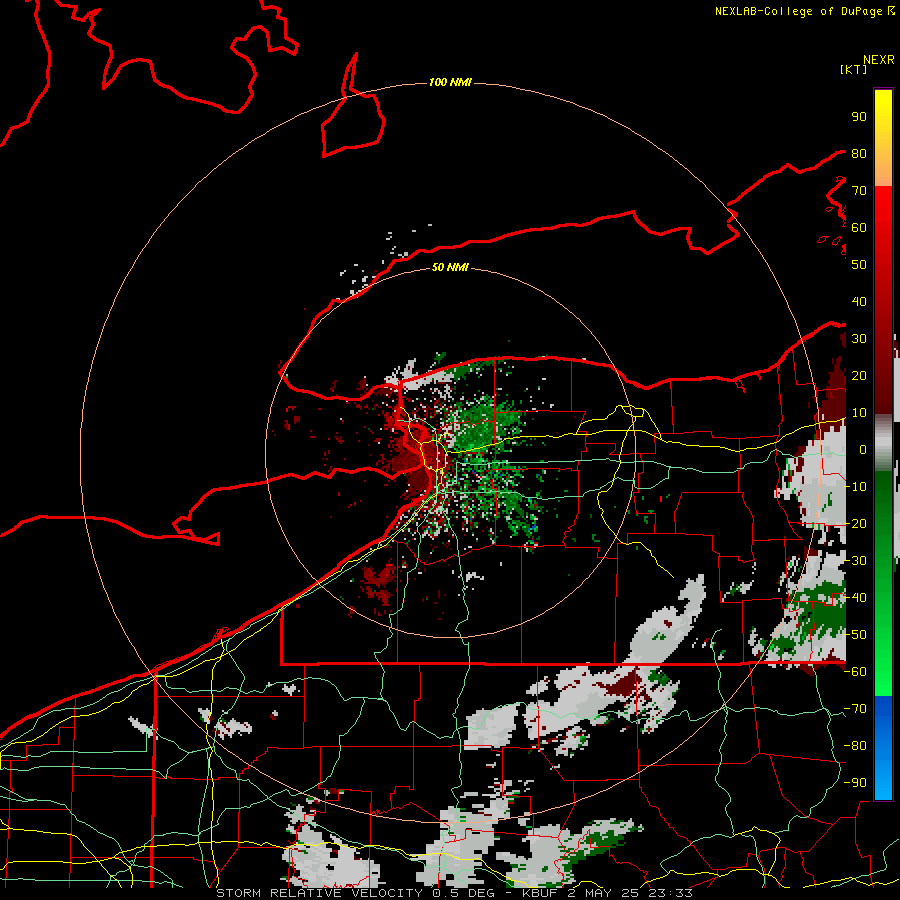Click the 50 value on the color scale
The image size is (900, 900).
click(x=859, y=265)
